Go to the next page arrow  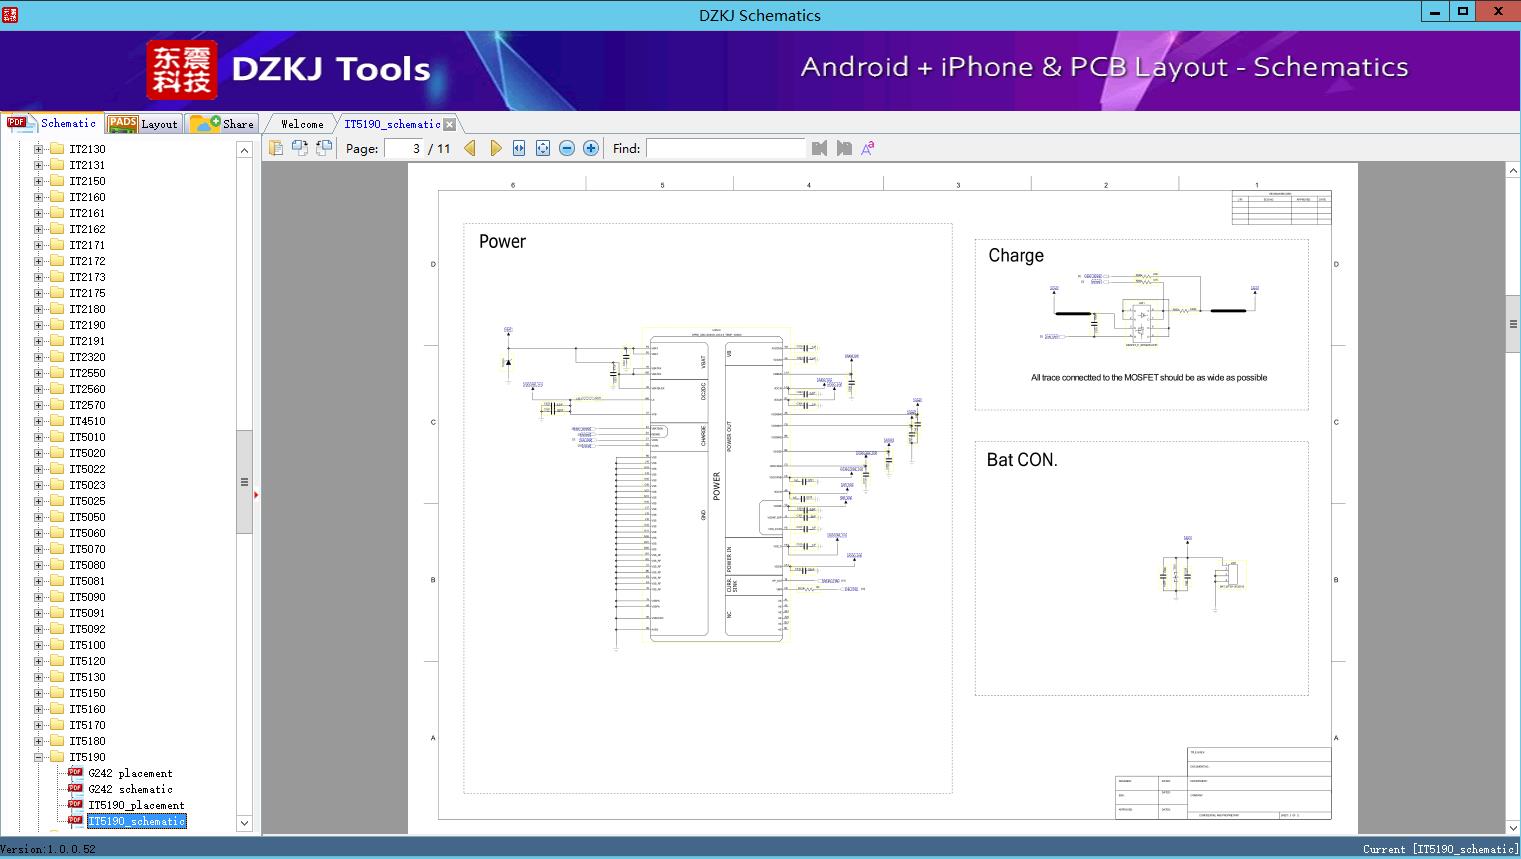click(496, 148)
